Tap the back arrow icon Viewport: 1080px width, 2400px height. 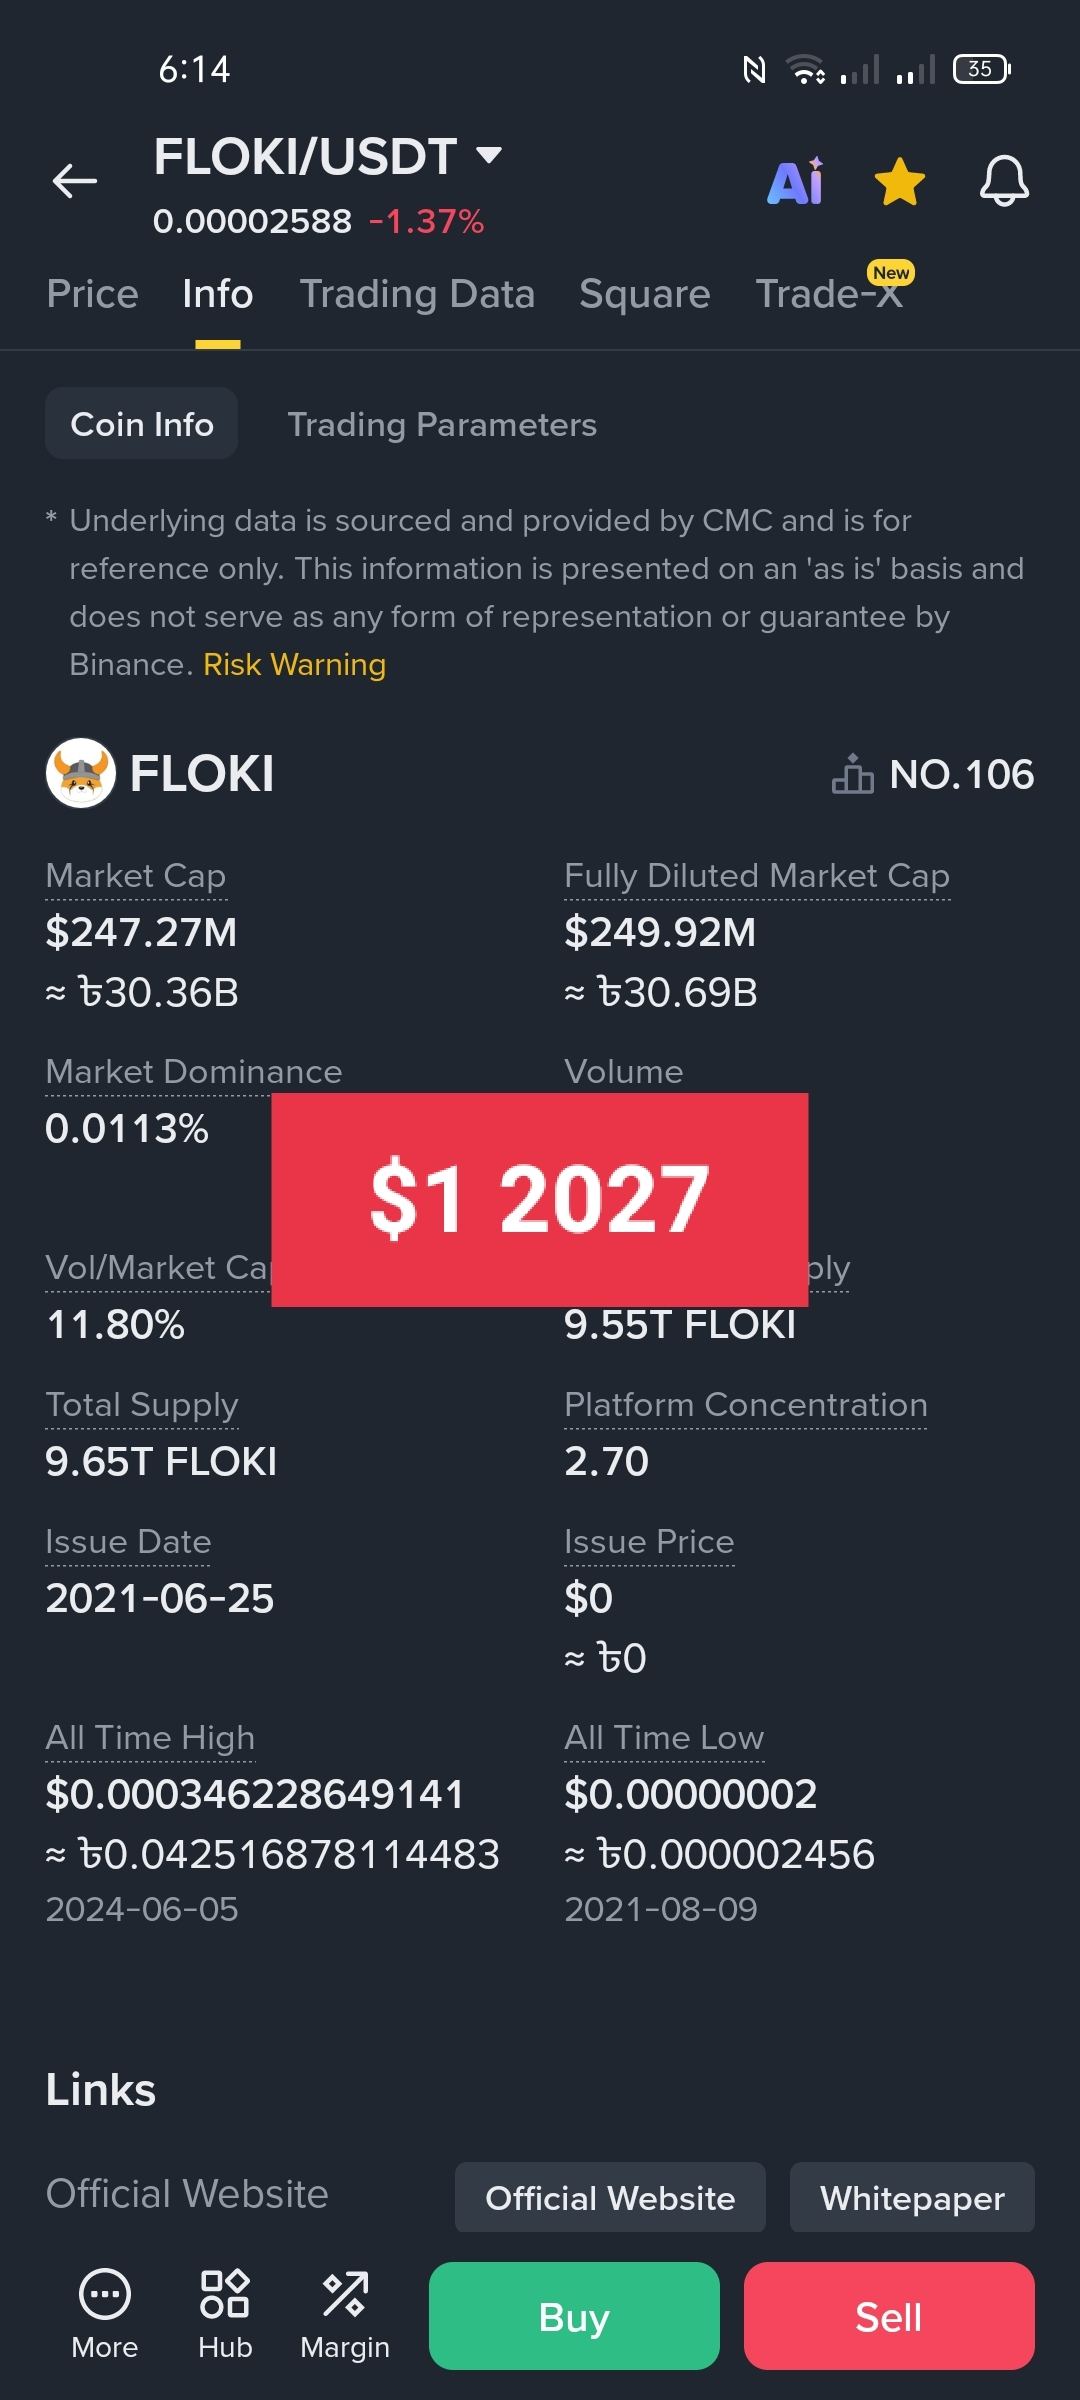[75, 181]
